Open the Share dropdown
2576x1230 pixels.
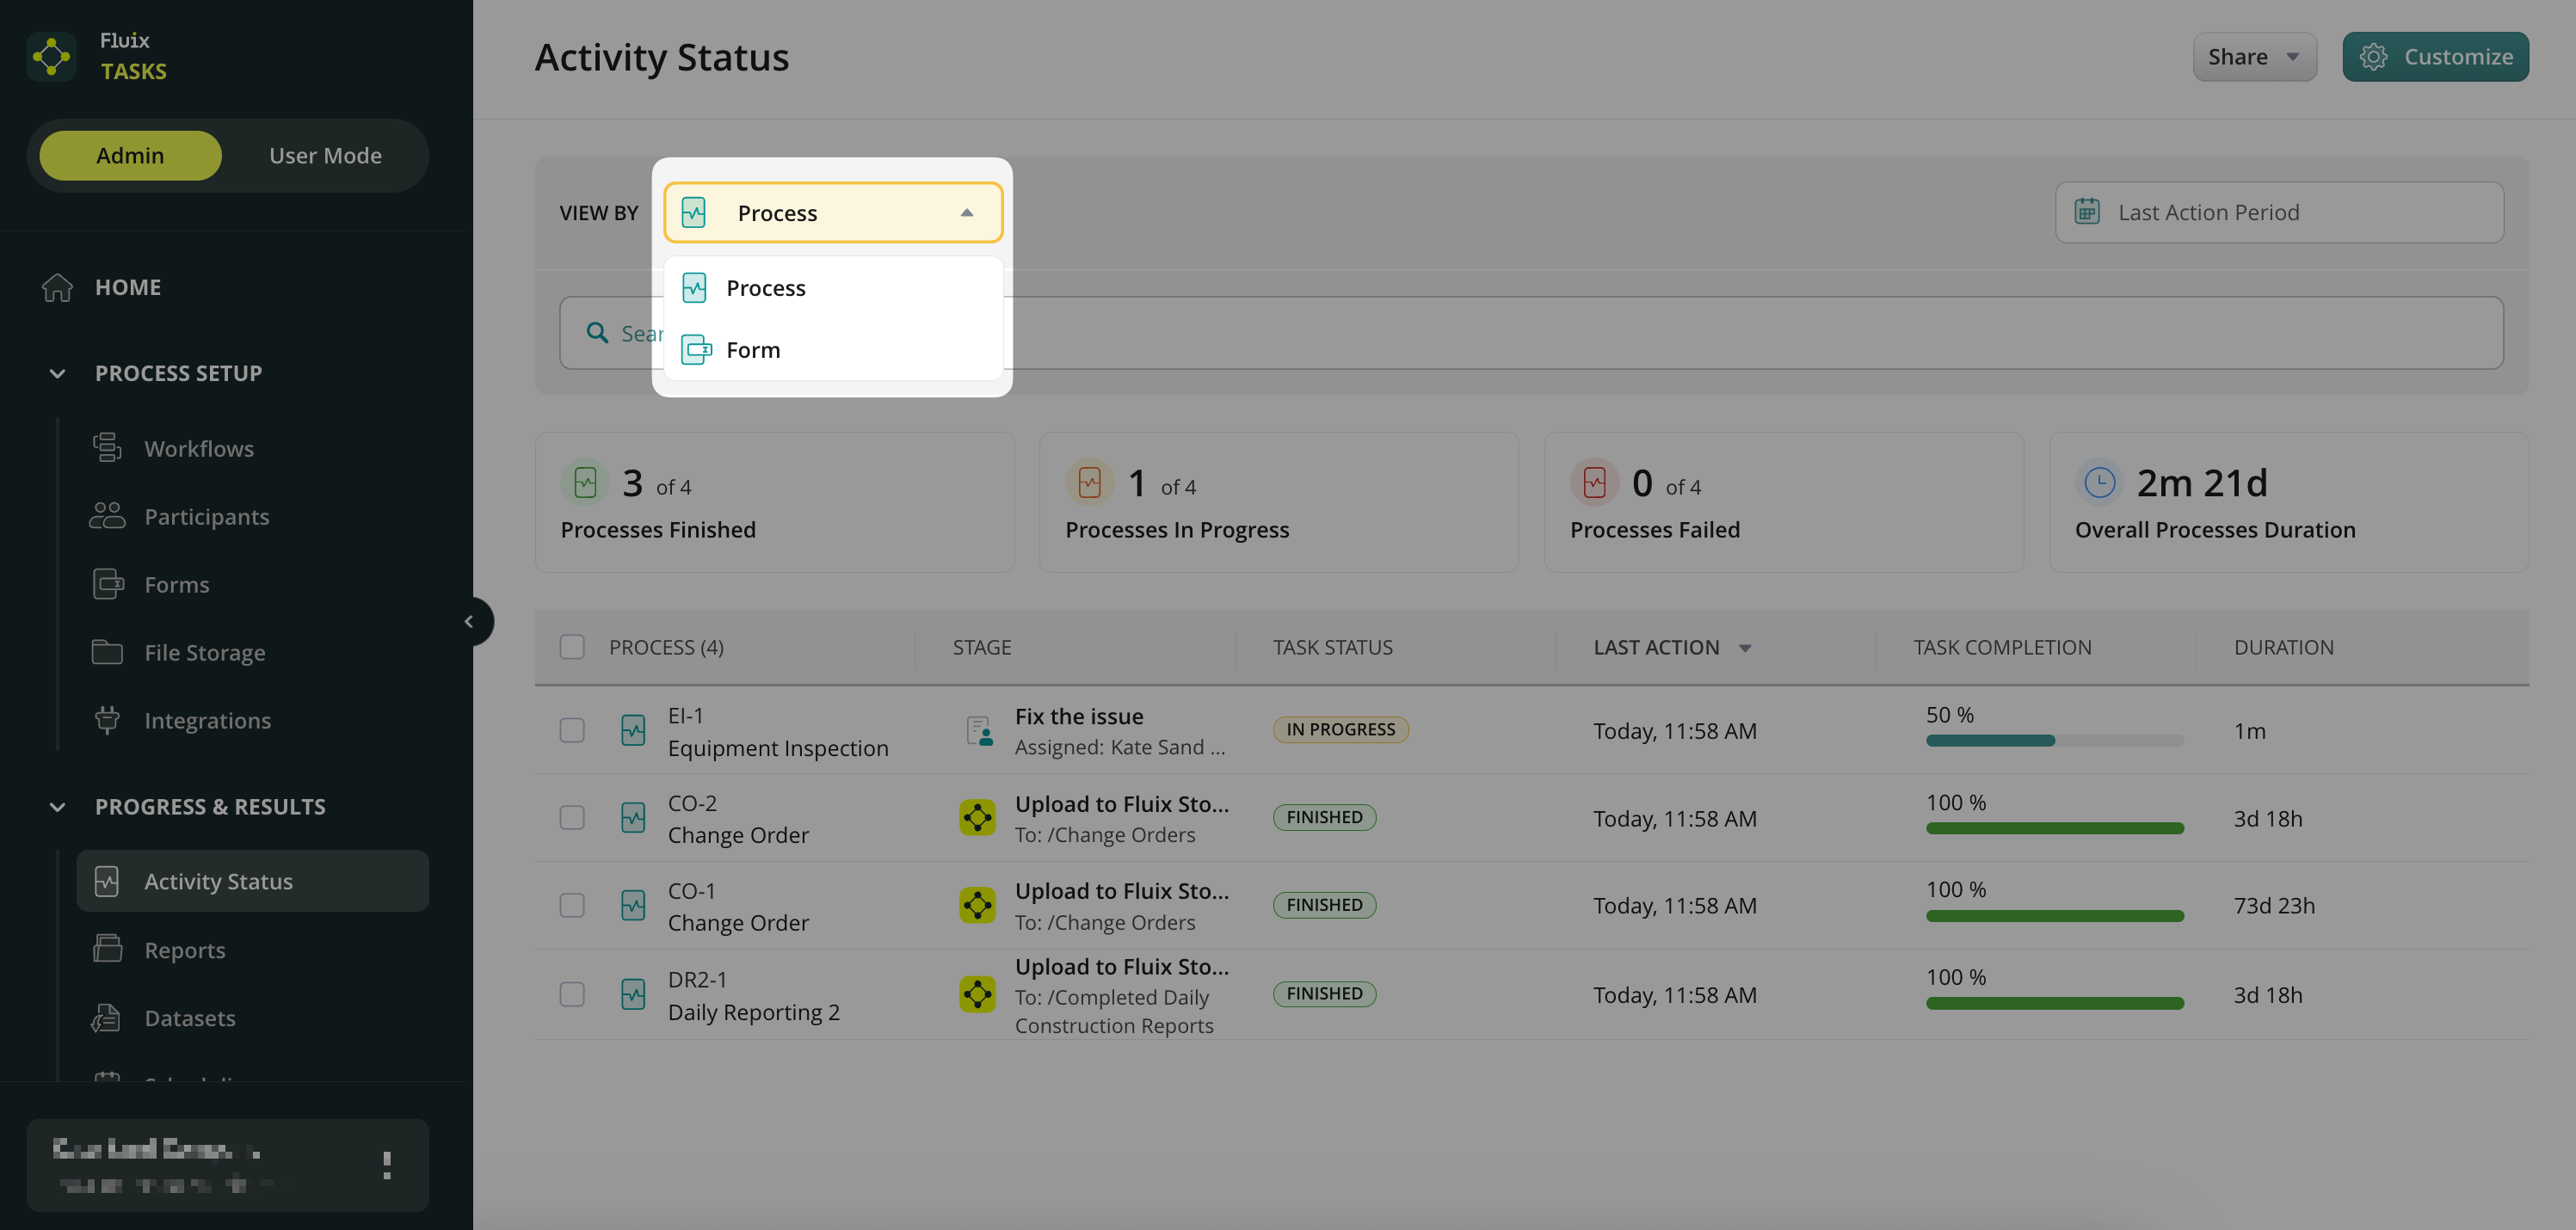coord(2253,57)
